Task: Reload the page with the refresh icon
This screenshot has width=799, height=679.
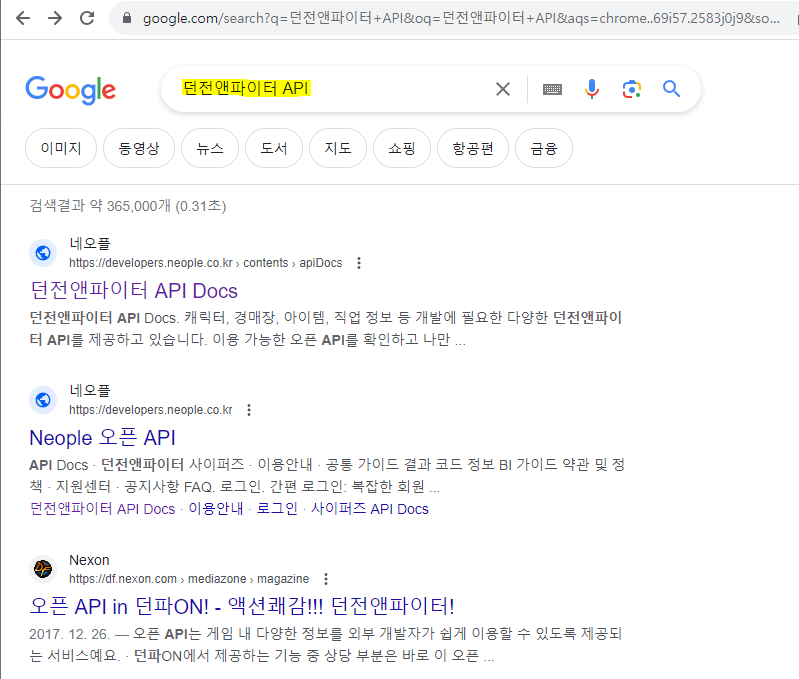Action: (87, 18)
